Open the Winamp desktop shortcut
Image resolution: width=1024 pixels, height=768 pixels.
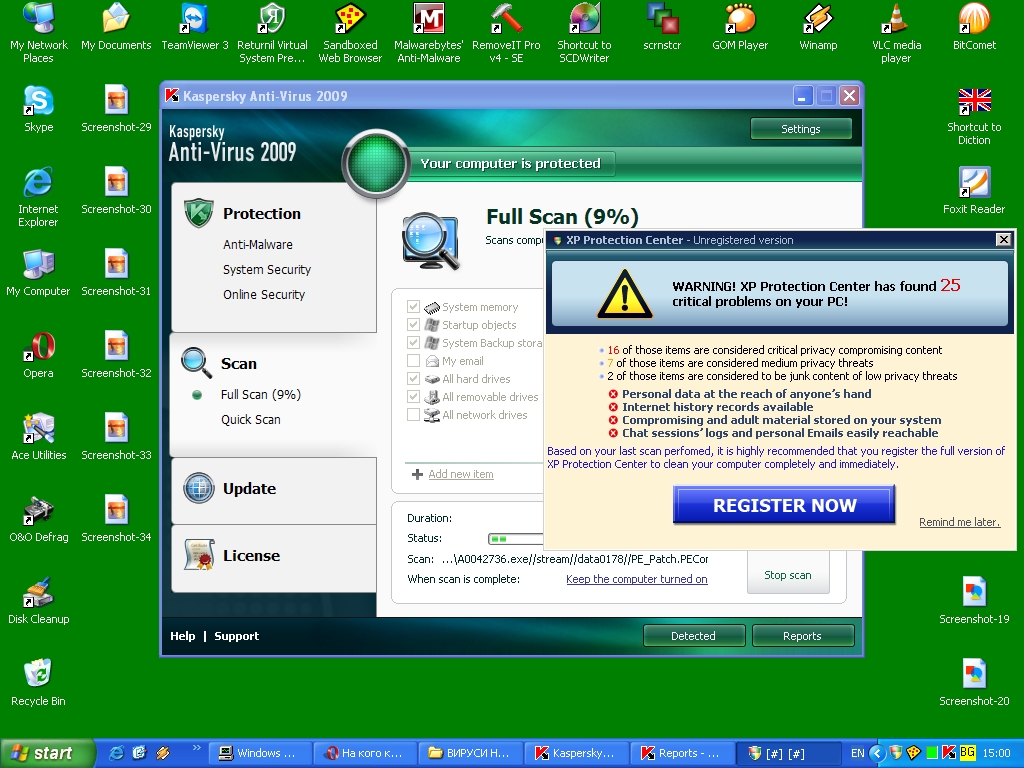click(x=818, y=27)
